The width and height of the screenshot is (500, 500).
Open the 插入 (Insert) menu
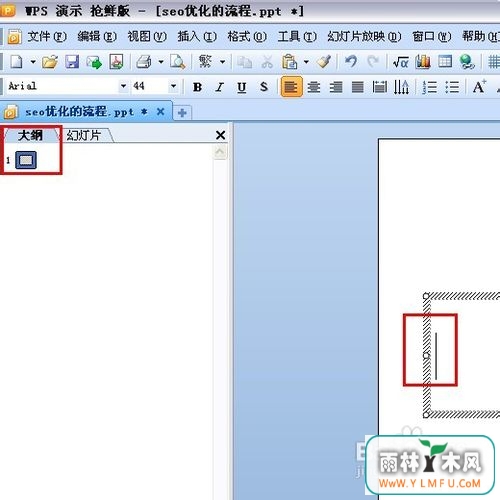(197, 36)
